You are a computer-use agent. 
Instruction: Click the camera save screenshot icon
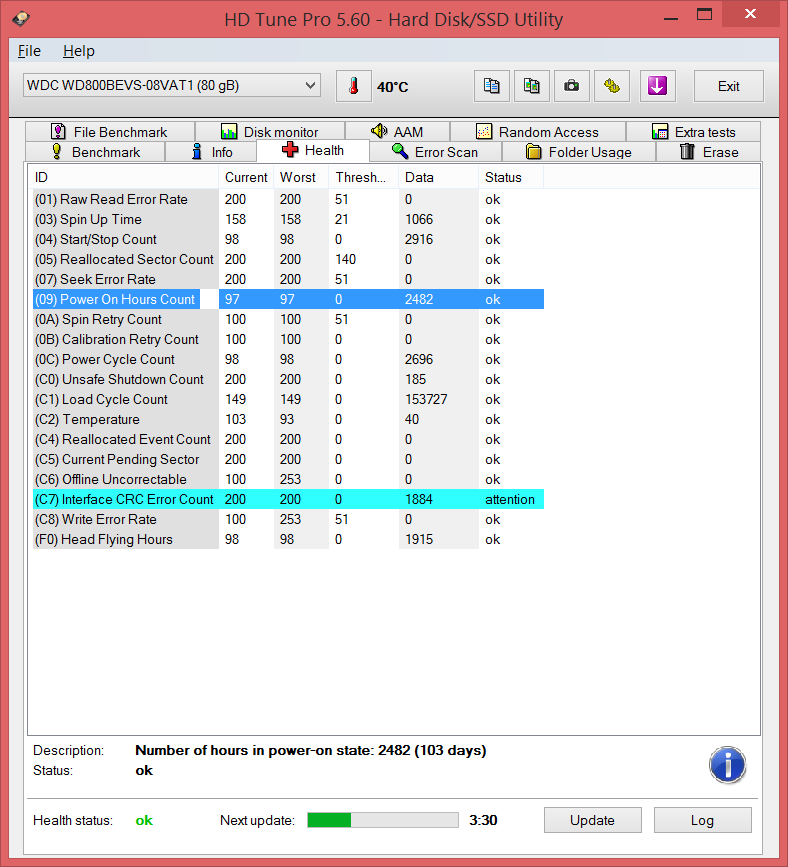click(x=571, y=86)
